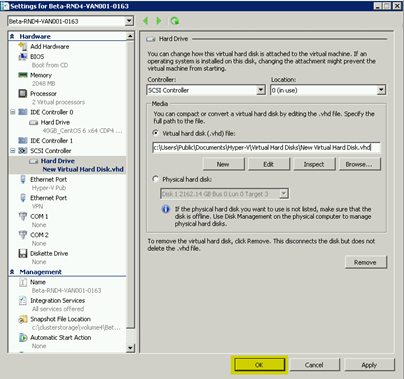Open the virtual machine selector dropdown
Viewport: 404px width, 379px height.
pos(129,21)
